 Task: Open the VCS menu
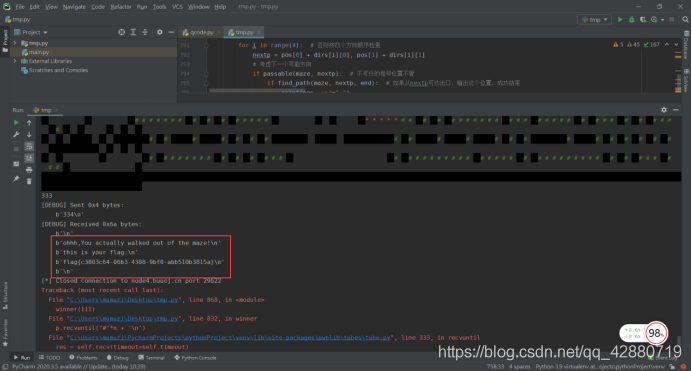[x=177, y=7]
